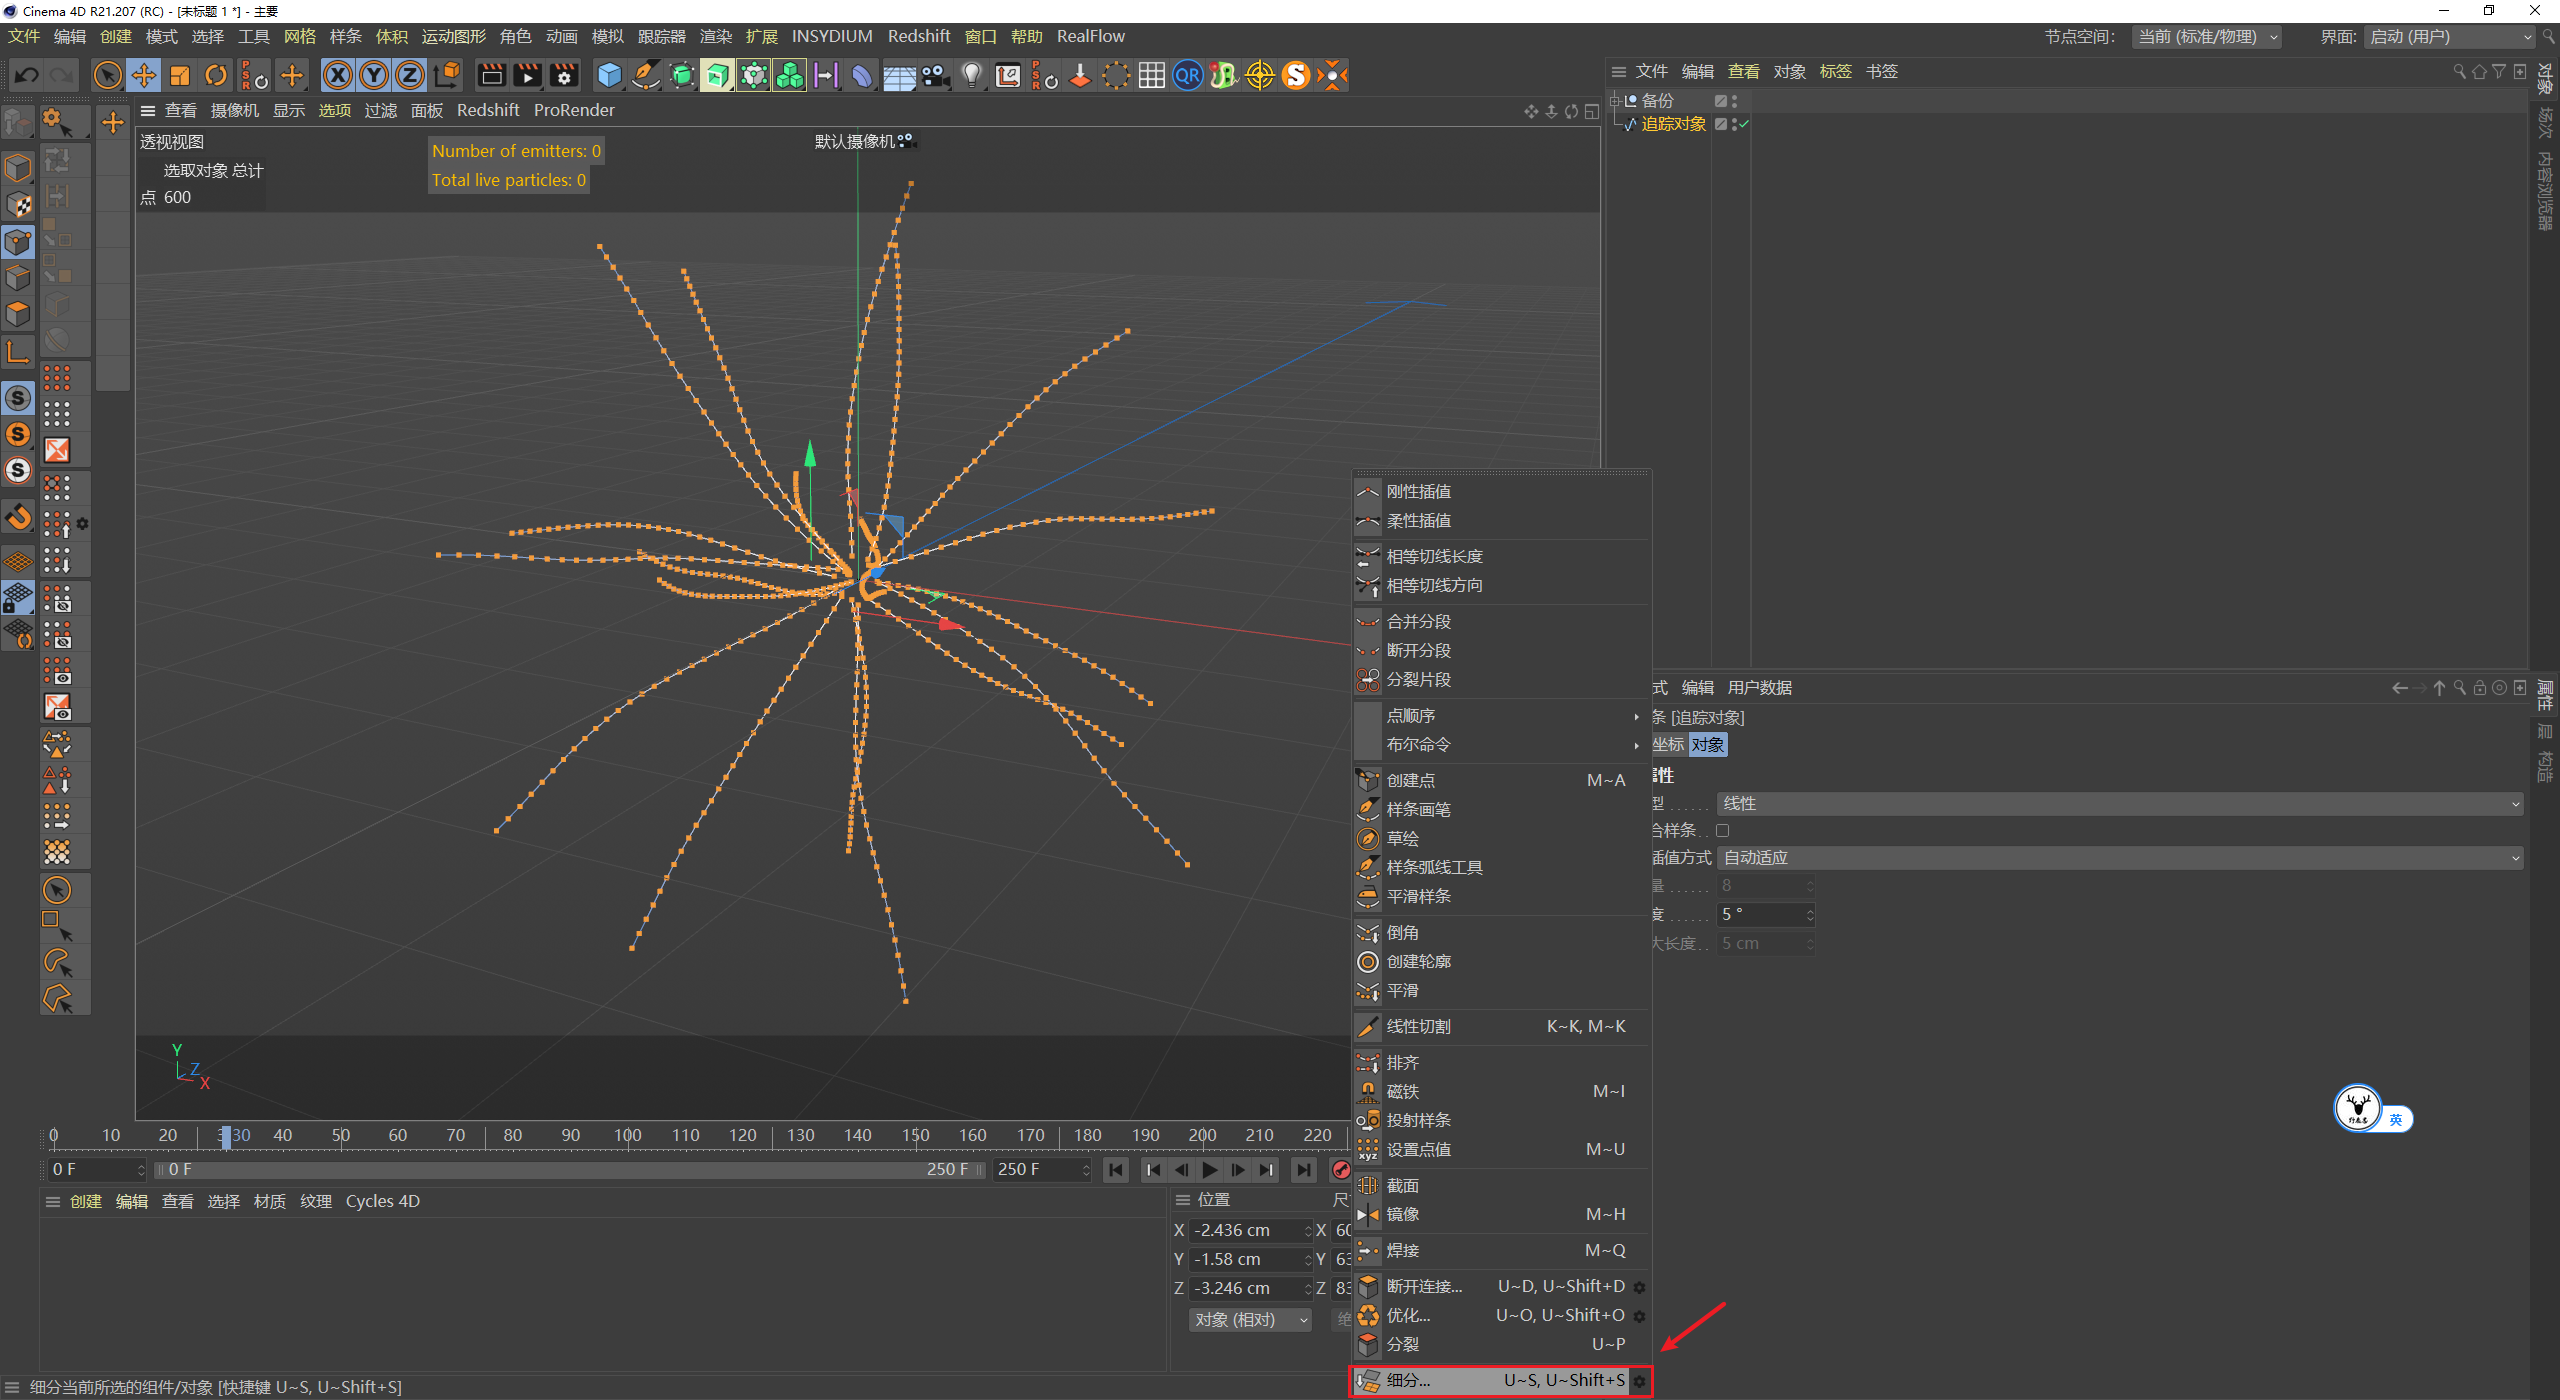
Task: Toggle layer box for 备份 object
Action: (1721, 101)
